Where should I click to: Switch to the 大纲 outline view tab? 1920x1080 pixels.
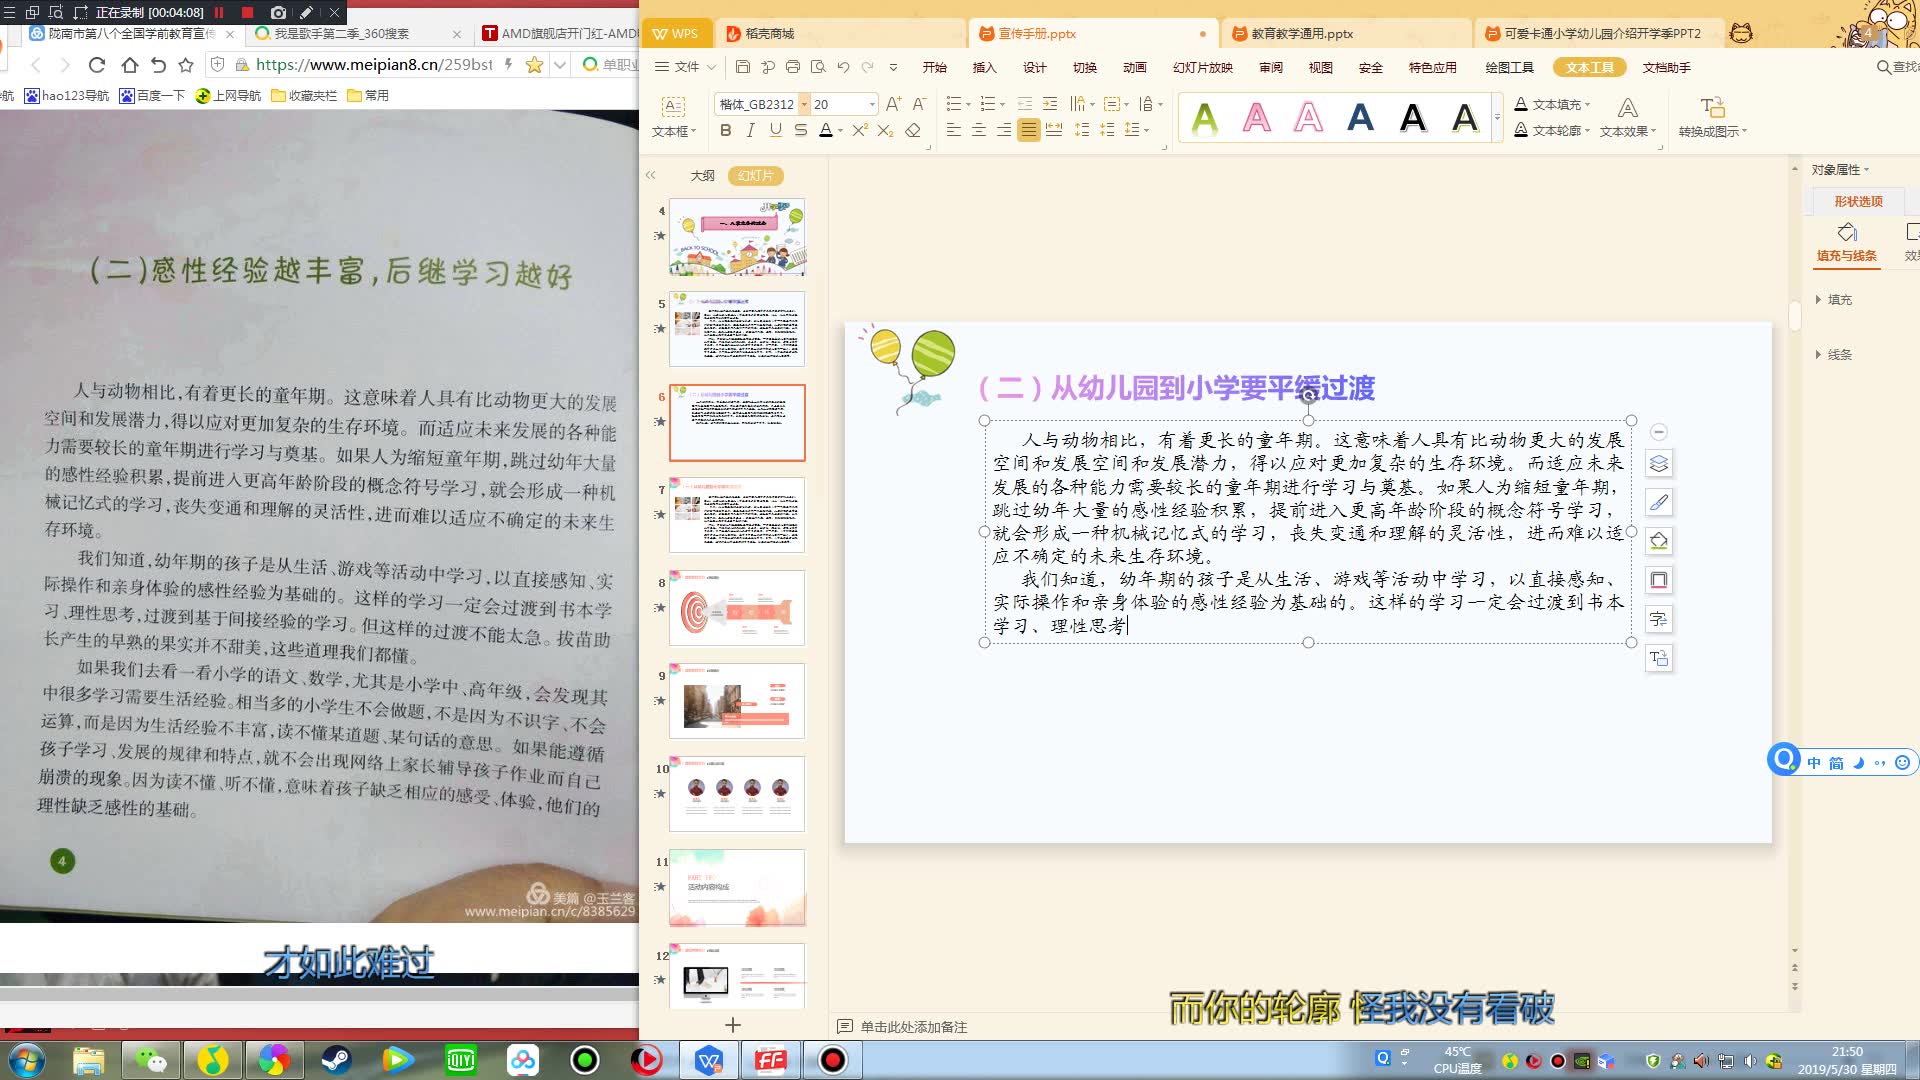[702, 175]
